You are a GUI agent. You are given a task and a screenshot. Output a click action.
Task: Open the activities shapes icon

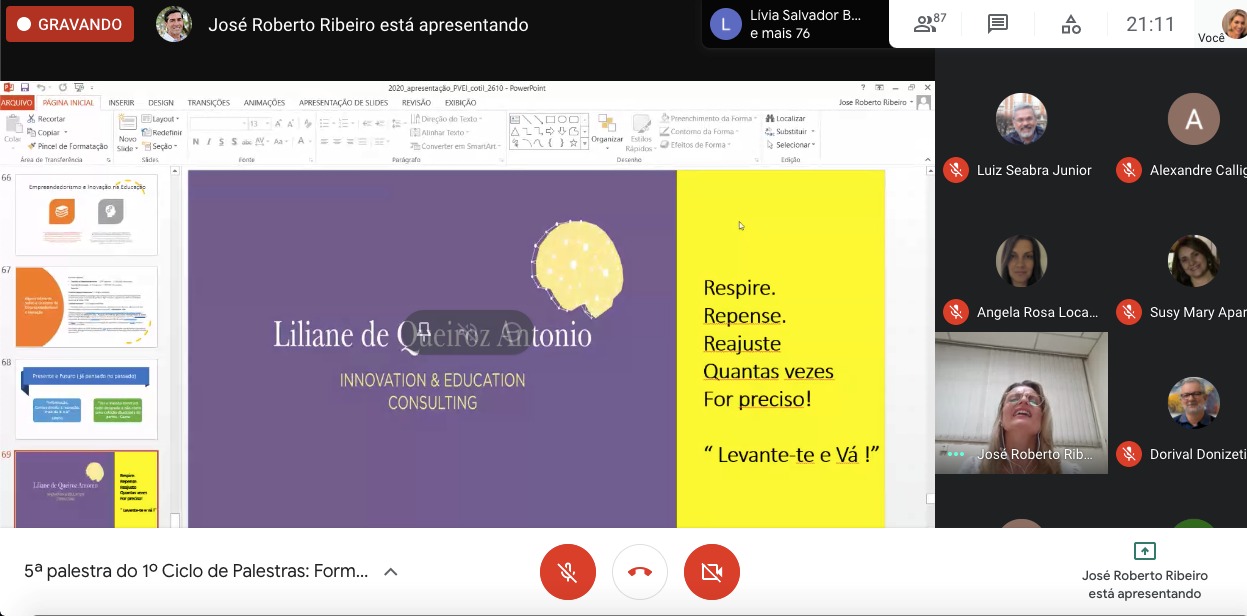(x=1070, y=24)
